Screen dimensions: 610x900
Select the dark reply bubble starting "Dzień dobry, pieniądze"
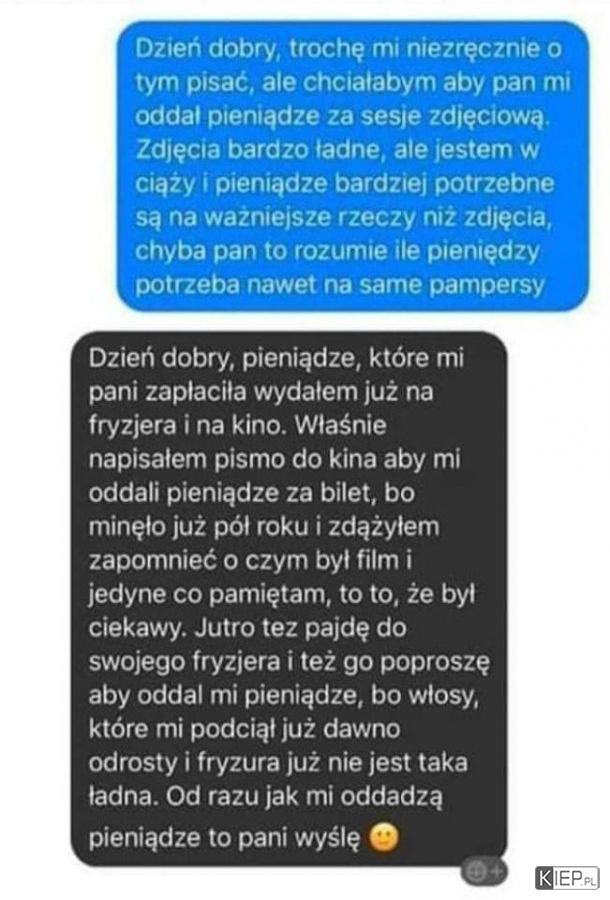[x=289, y=599]
